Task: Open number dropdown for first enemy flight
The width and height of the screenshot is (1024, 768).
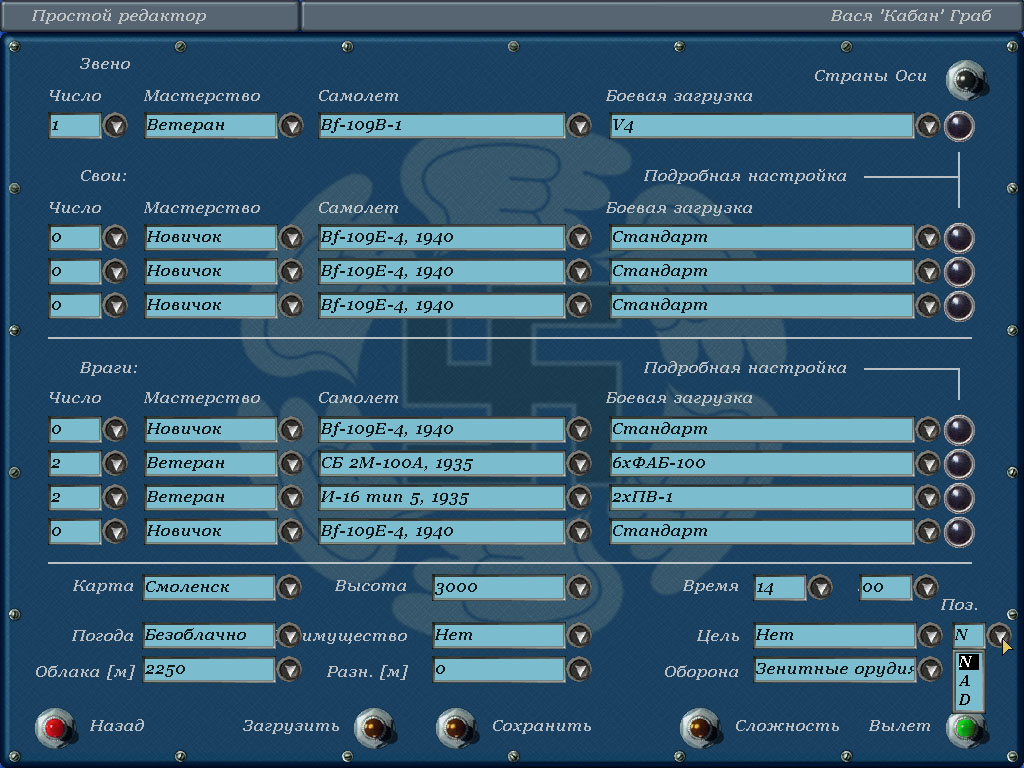Action: point(116,430)
